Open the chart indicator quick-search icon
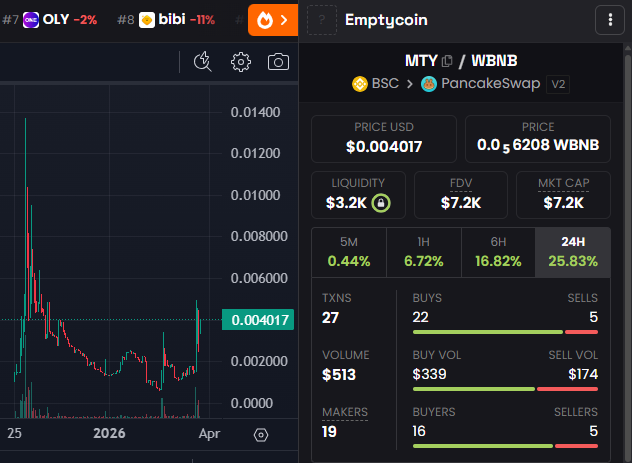This screenshot has width=632, height=463. pos(202,62)
